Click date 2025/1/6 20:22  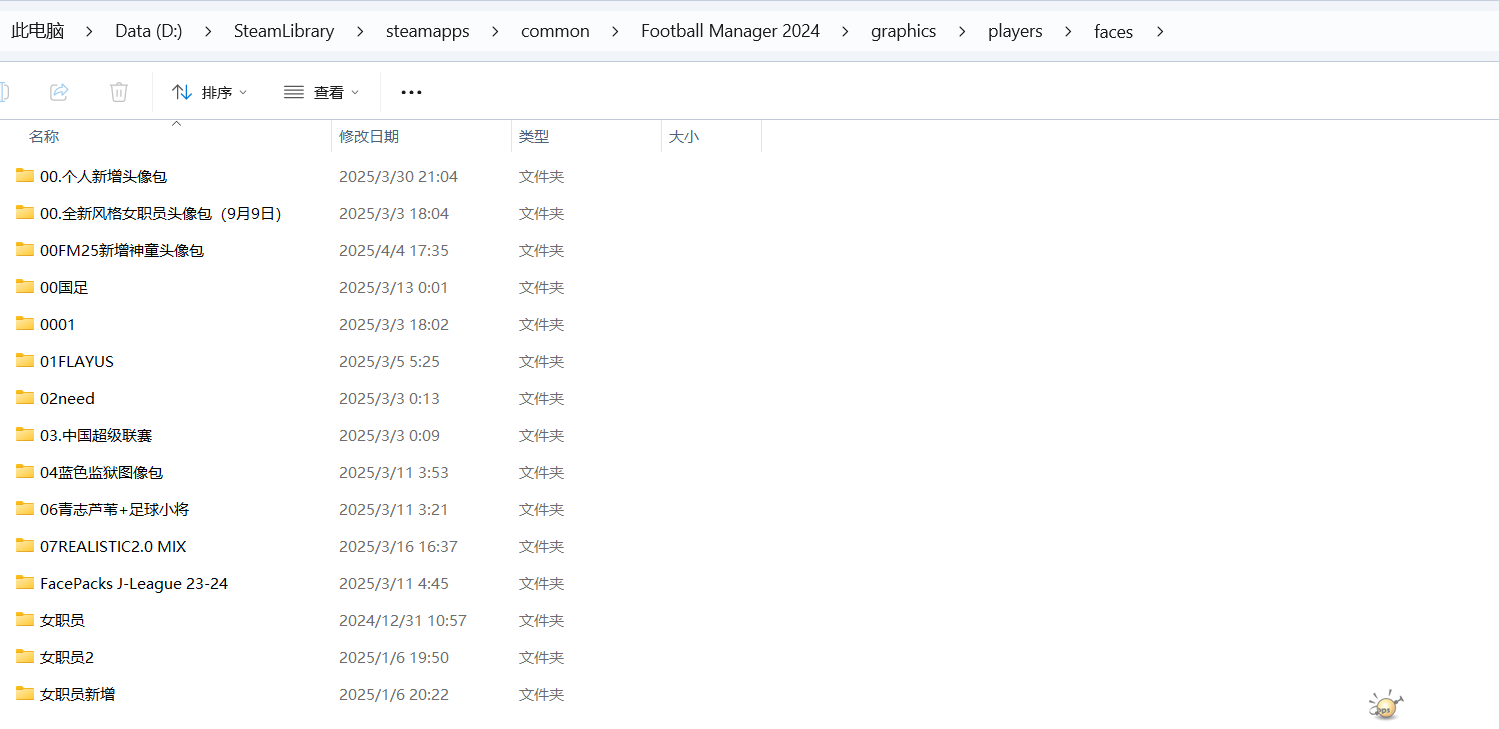click(394, 694)
